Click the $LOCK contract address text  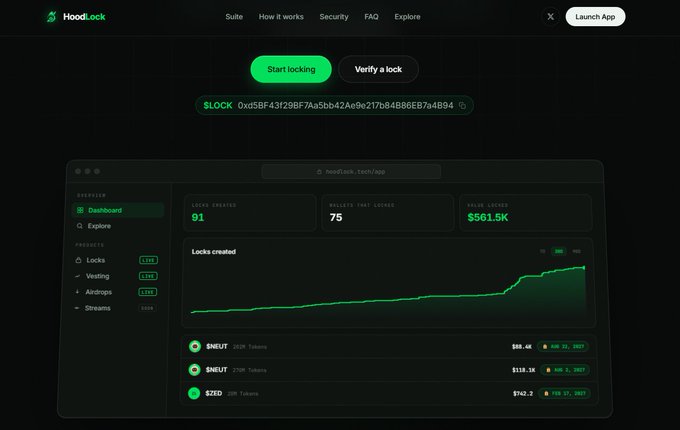click(x=345, y=106)
